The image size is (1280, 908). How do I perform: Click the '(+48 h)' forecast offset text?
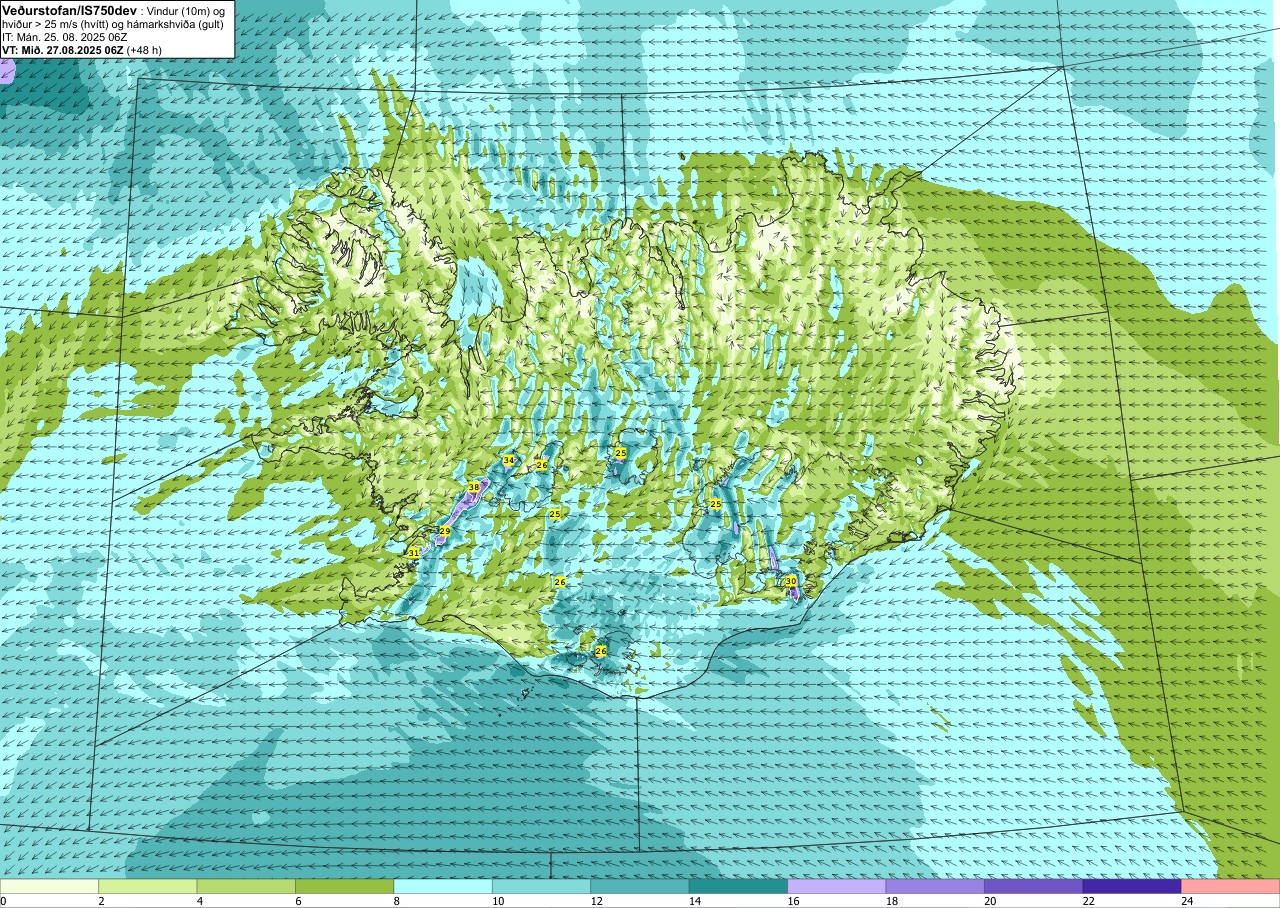[x=144, y=50]
